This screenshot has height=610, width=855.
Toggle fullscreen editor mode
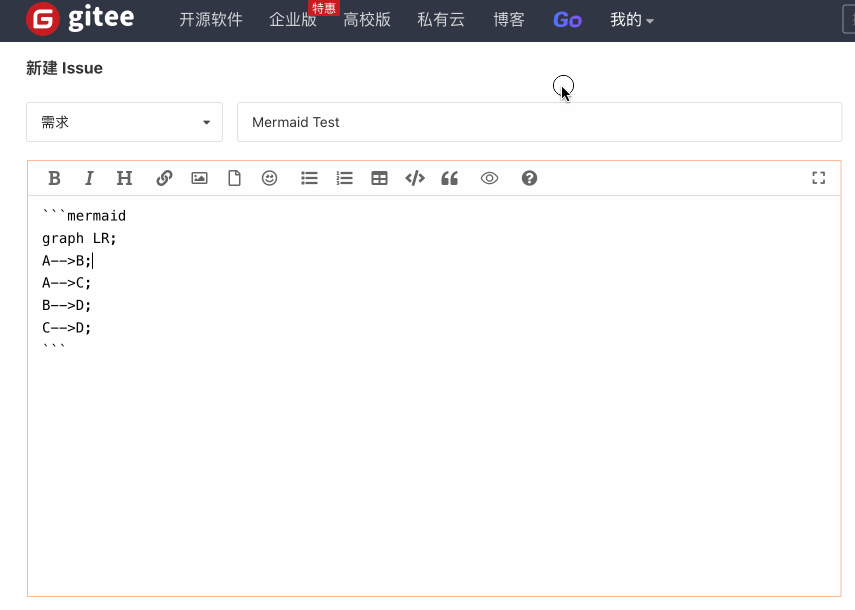pos(818,178)
